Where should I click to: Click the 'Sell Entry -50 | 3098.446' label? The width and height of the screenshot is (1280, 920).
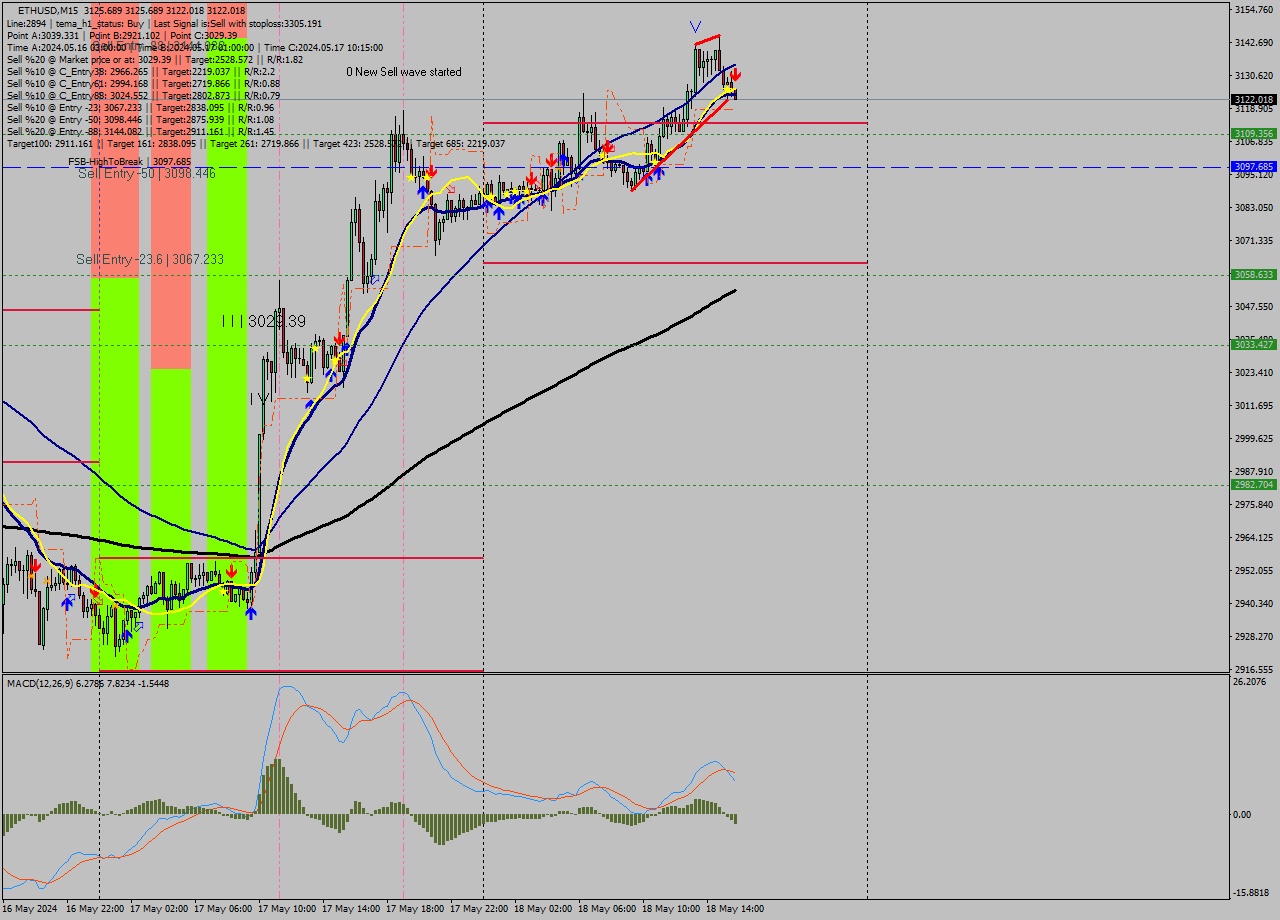coord(147,173)
